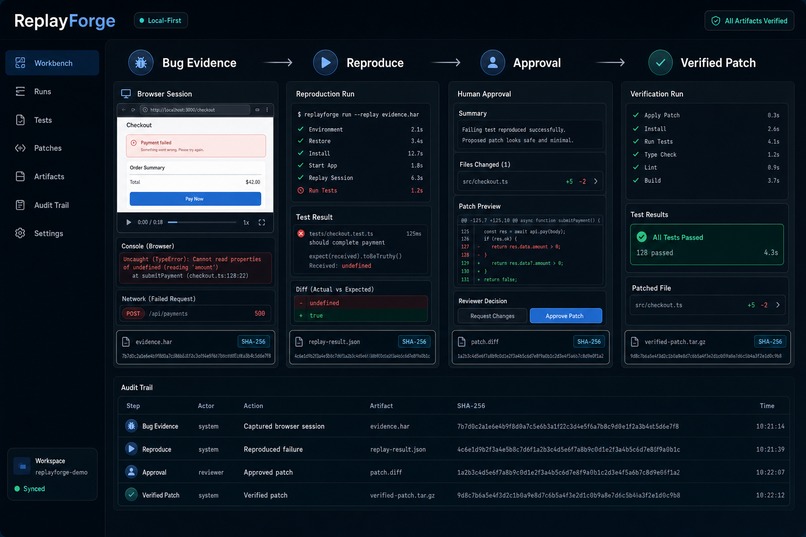Click the Local-First status badge
806x537 pixels.
(x=160, y=21)
